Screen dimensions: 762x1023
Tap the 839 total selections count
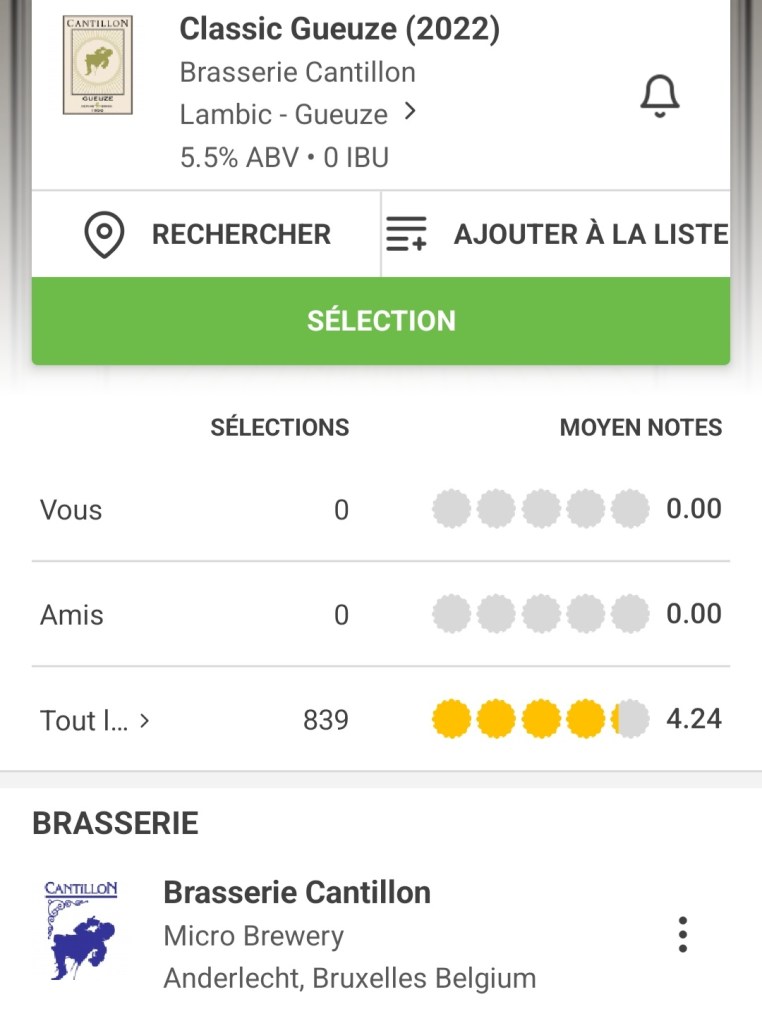325,720
